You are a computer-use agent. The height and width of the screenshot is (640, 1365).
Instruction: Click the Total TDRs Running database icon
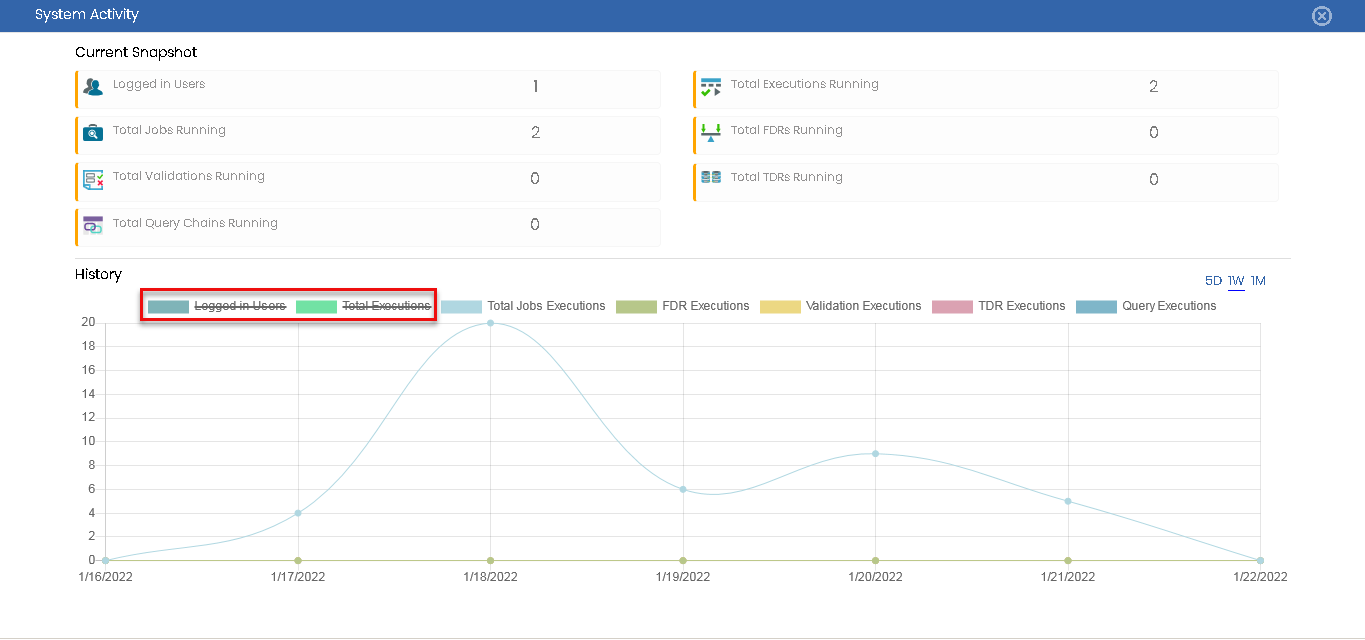pos(711,177)
